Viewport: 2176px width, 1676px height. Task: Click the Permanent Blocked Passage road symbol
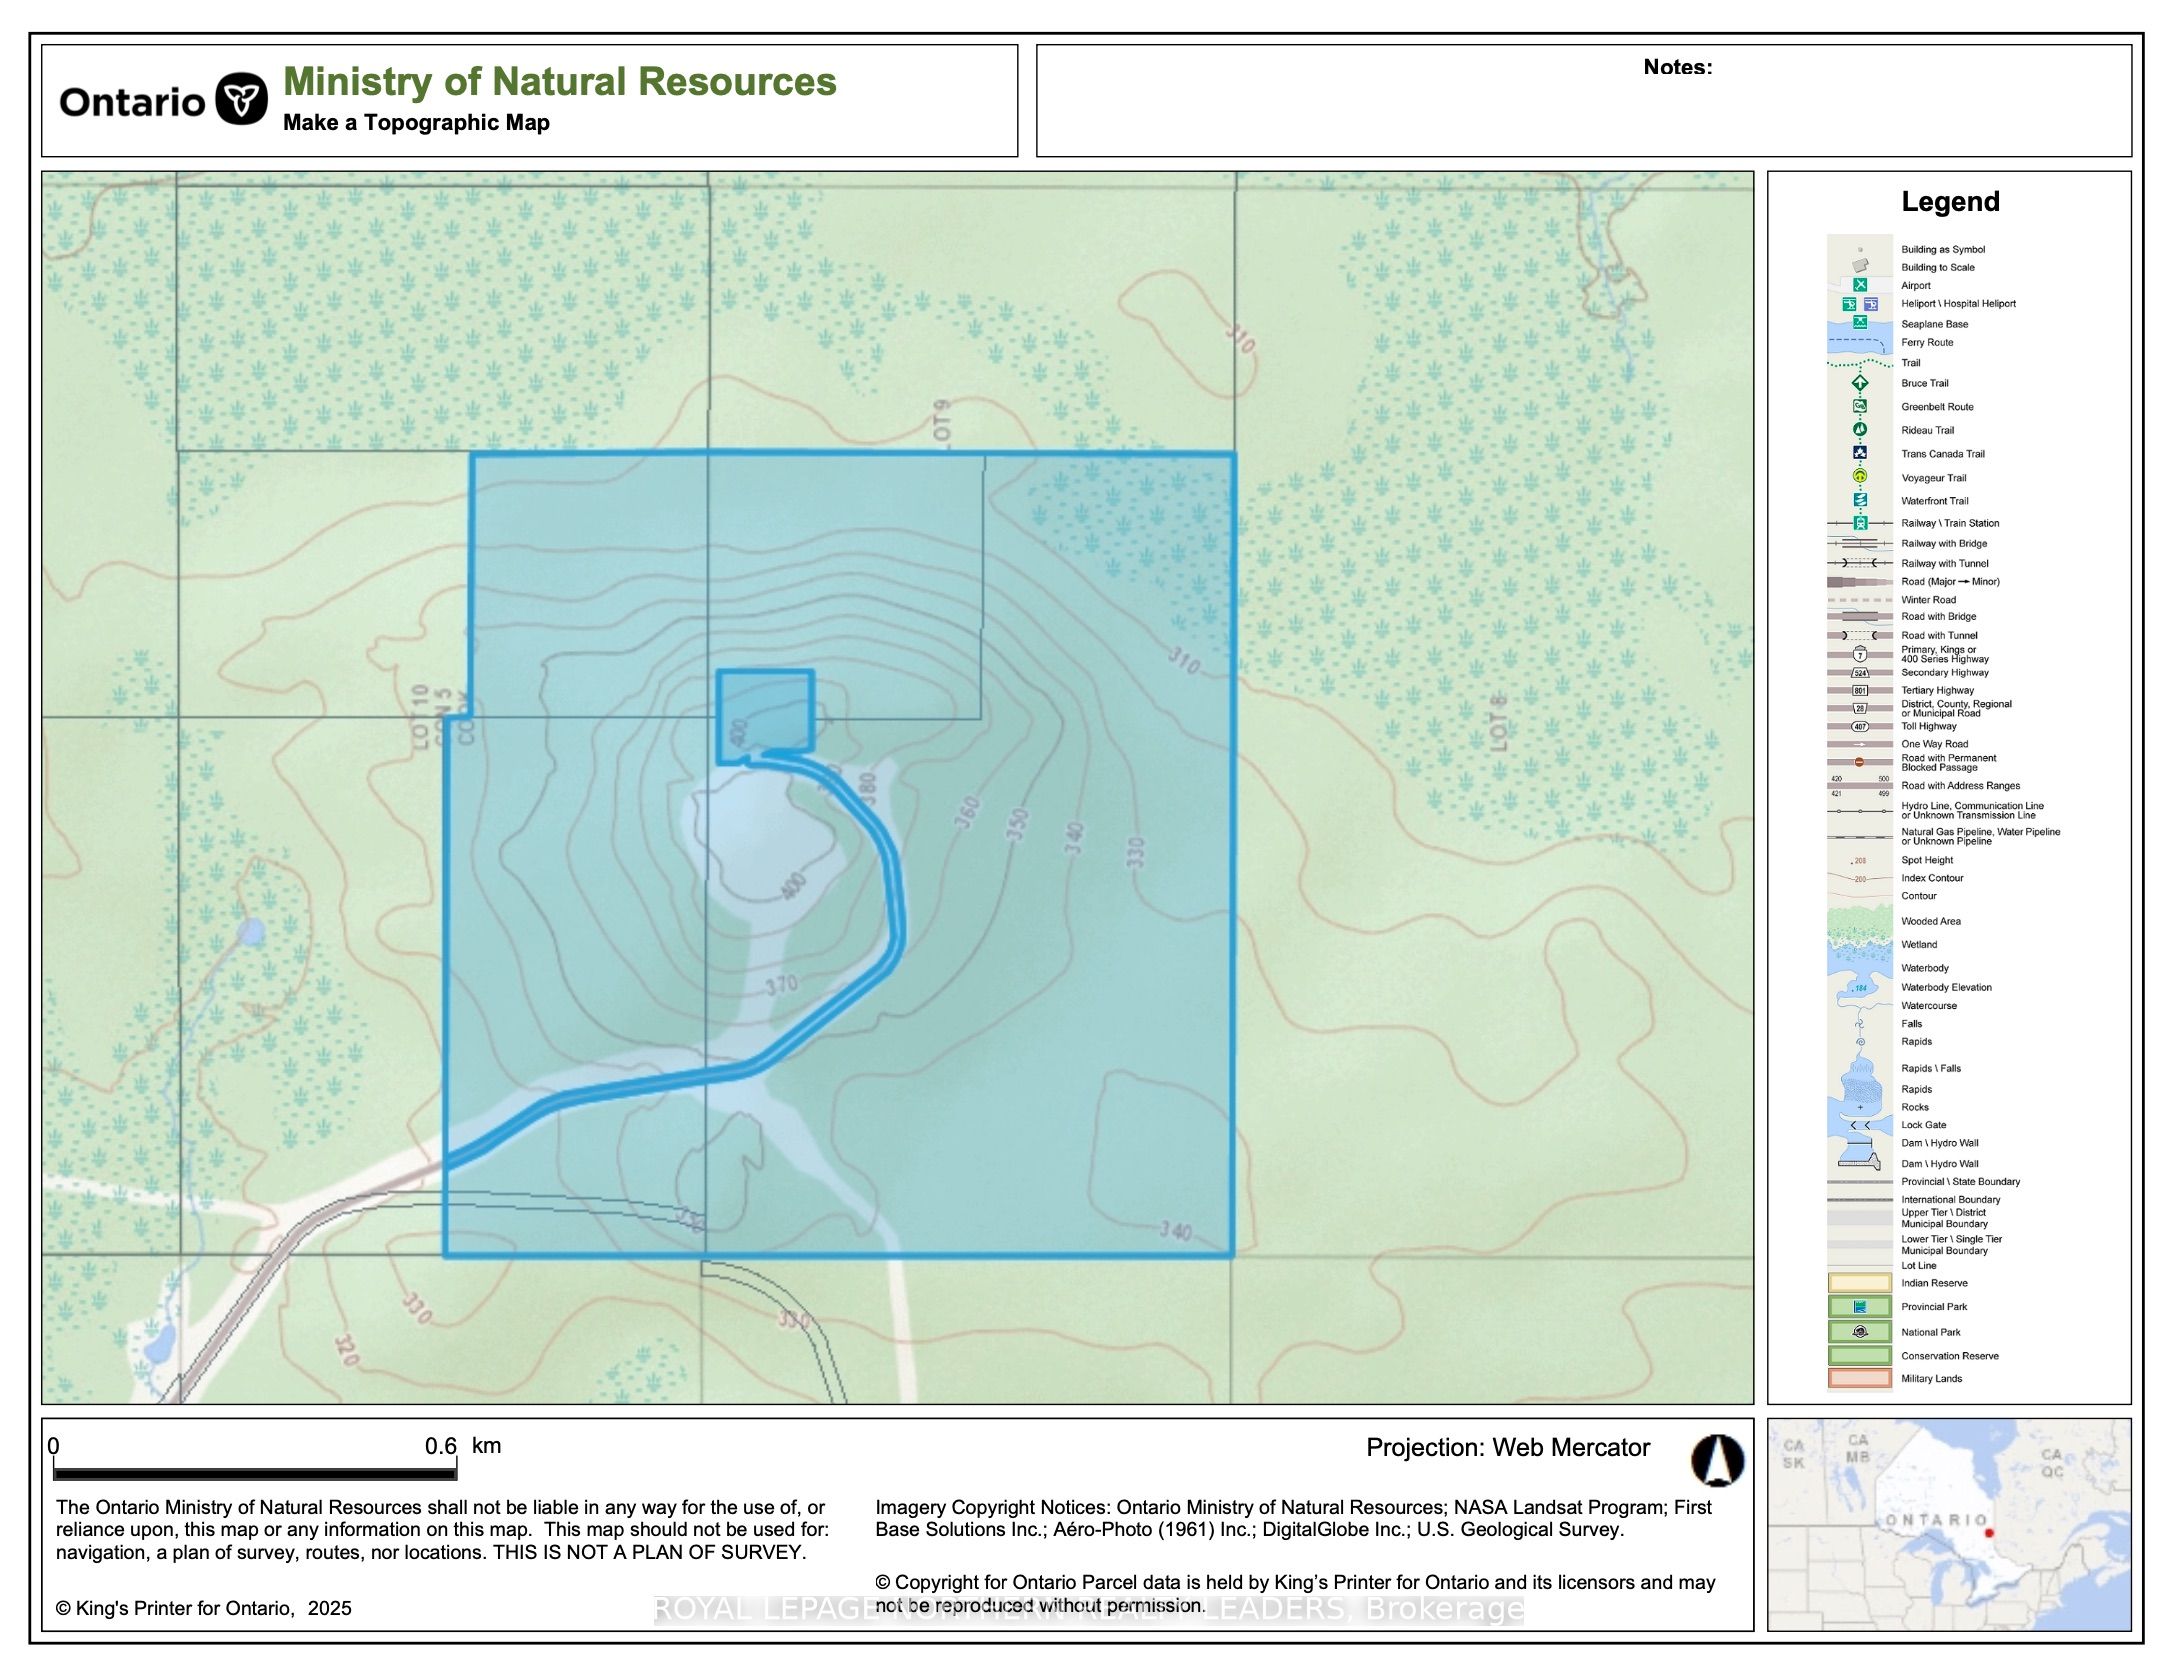point(1860,762)
